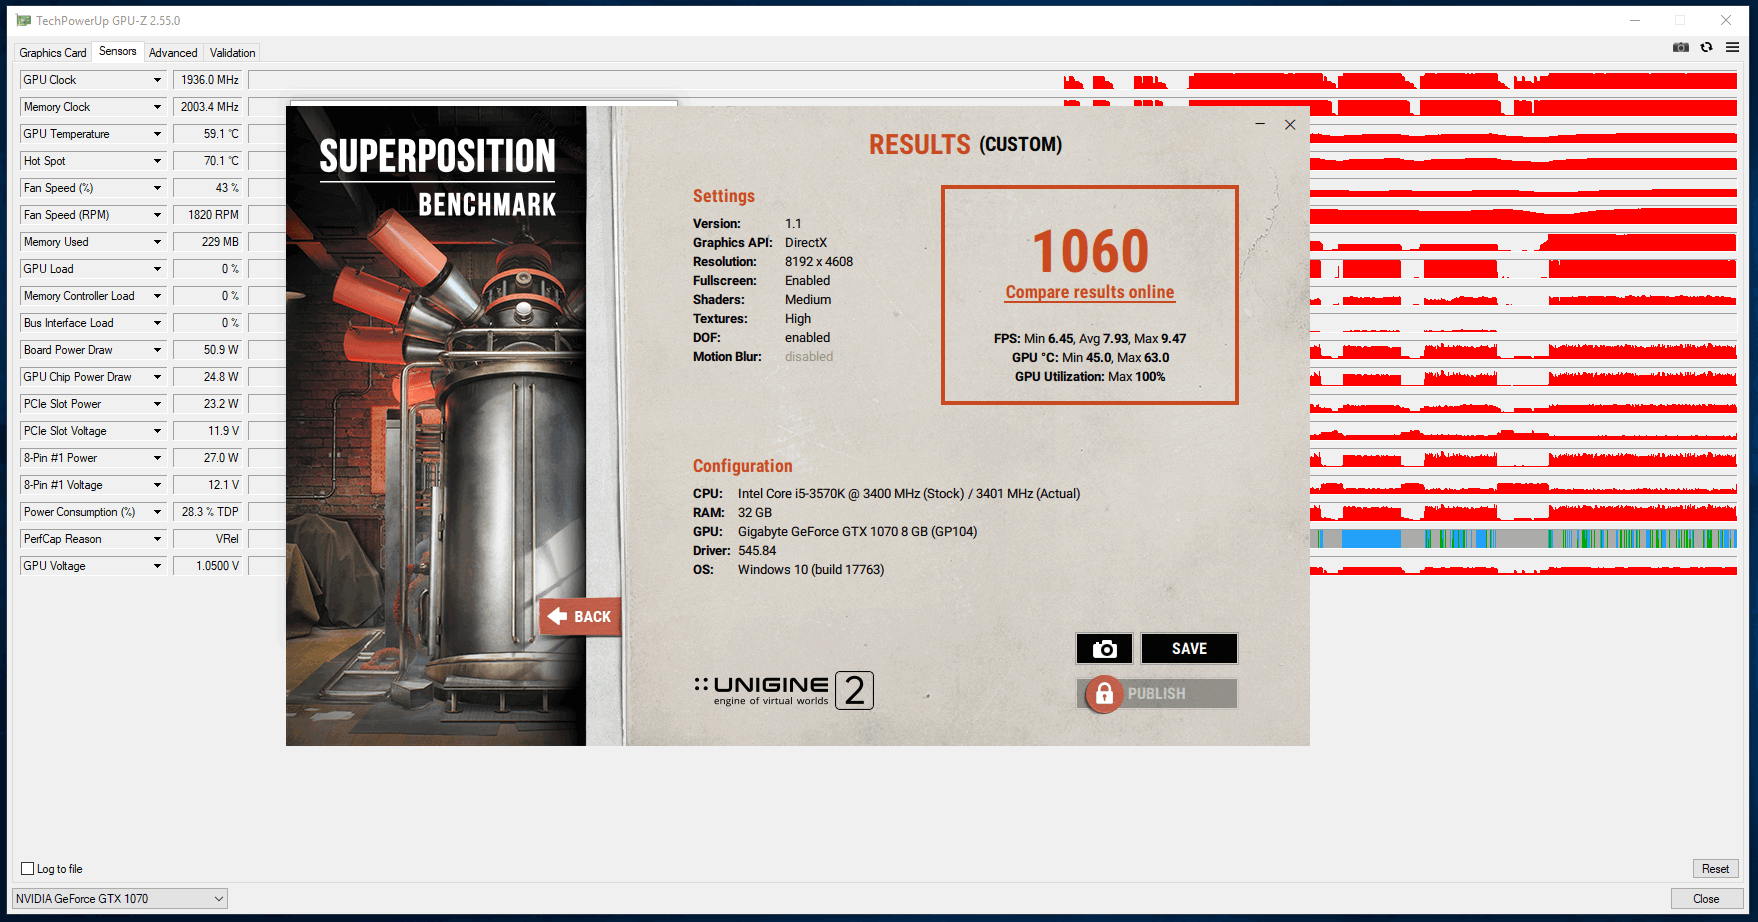This screenshot has height=922, width=1758.
Task: Click the GPU-Z screenshot camera icon
Action: pyautogui.click(x=1681, y=47)
